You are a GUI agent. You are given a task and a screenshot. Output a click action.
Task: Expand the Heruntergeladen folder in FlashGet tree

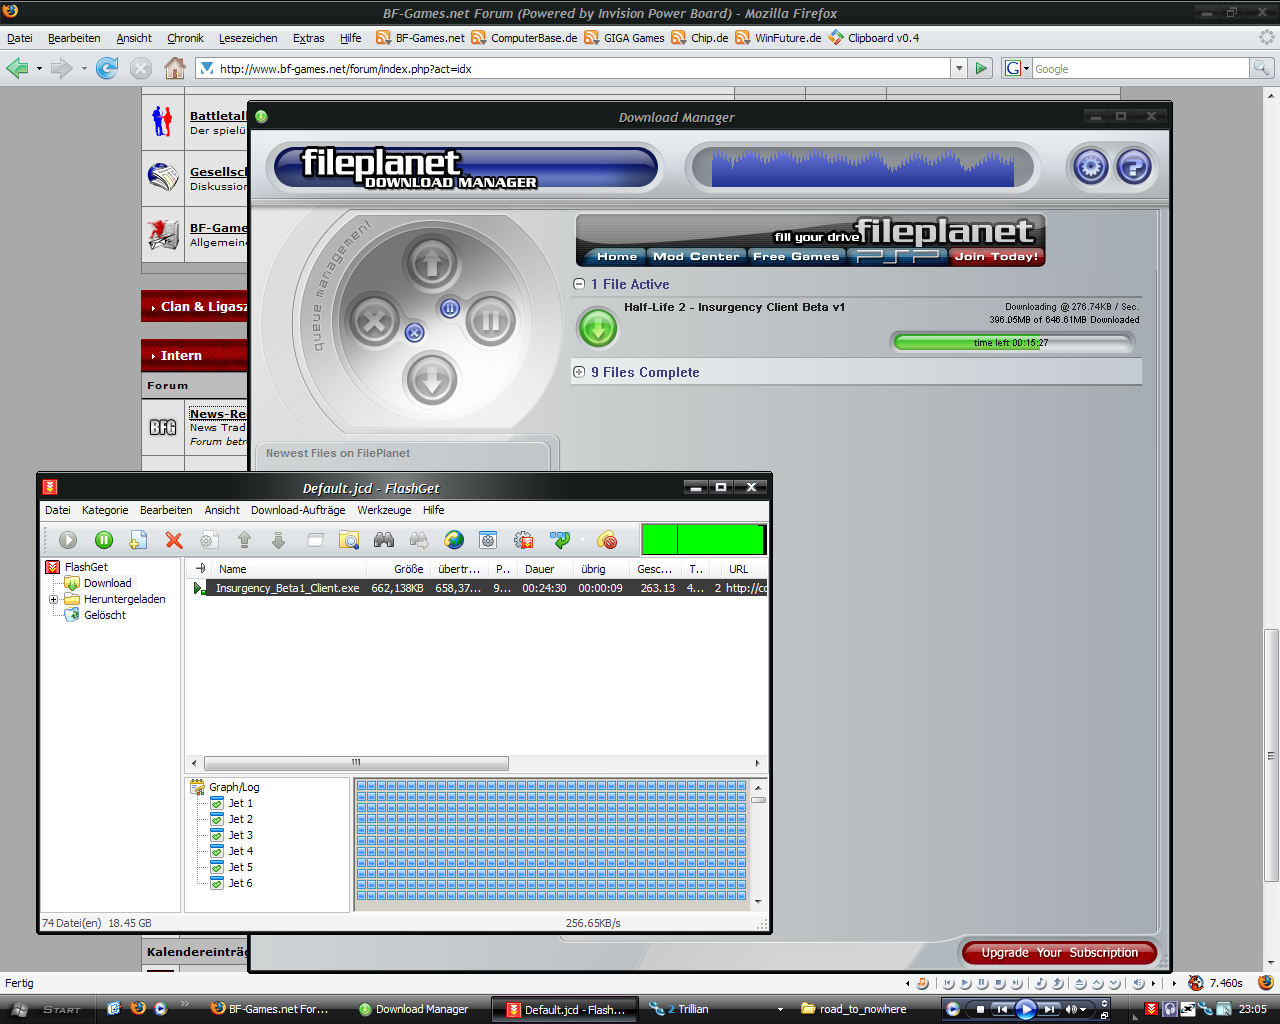coord(54,599)
